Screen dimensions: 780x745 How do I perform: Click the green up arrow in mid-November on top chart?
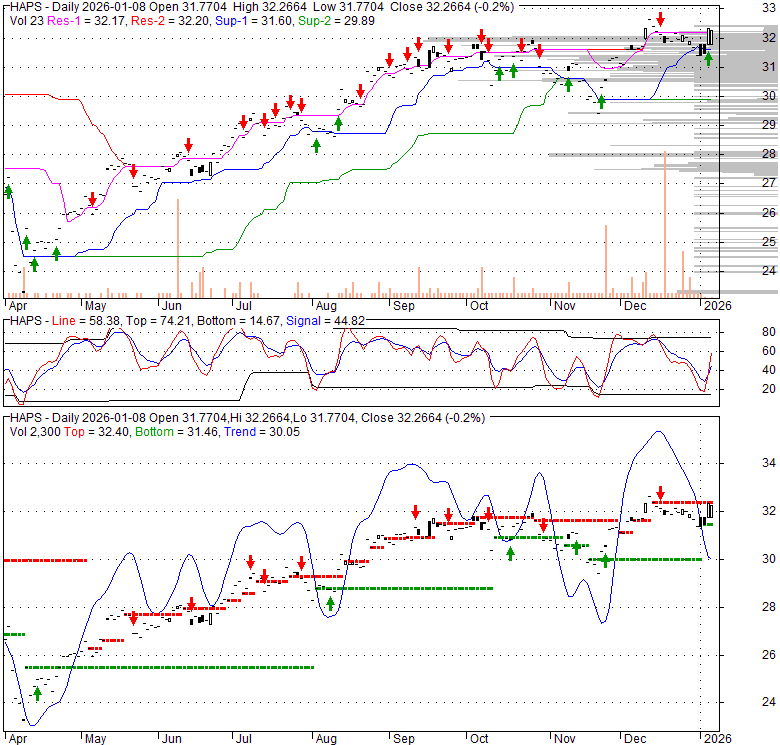coord(601,101)
